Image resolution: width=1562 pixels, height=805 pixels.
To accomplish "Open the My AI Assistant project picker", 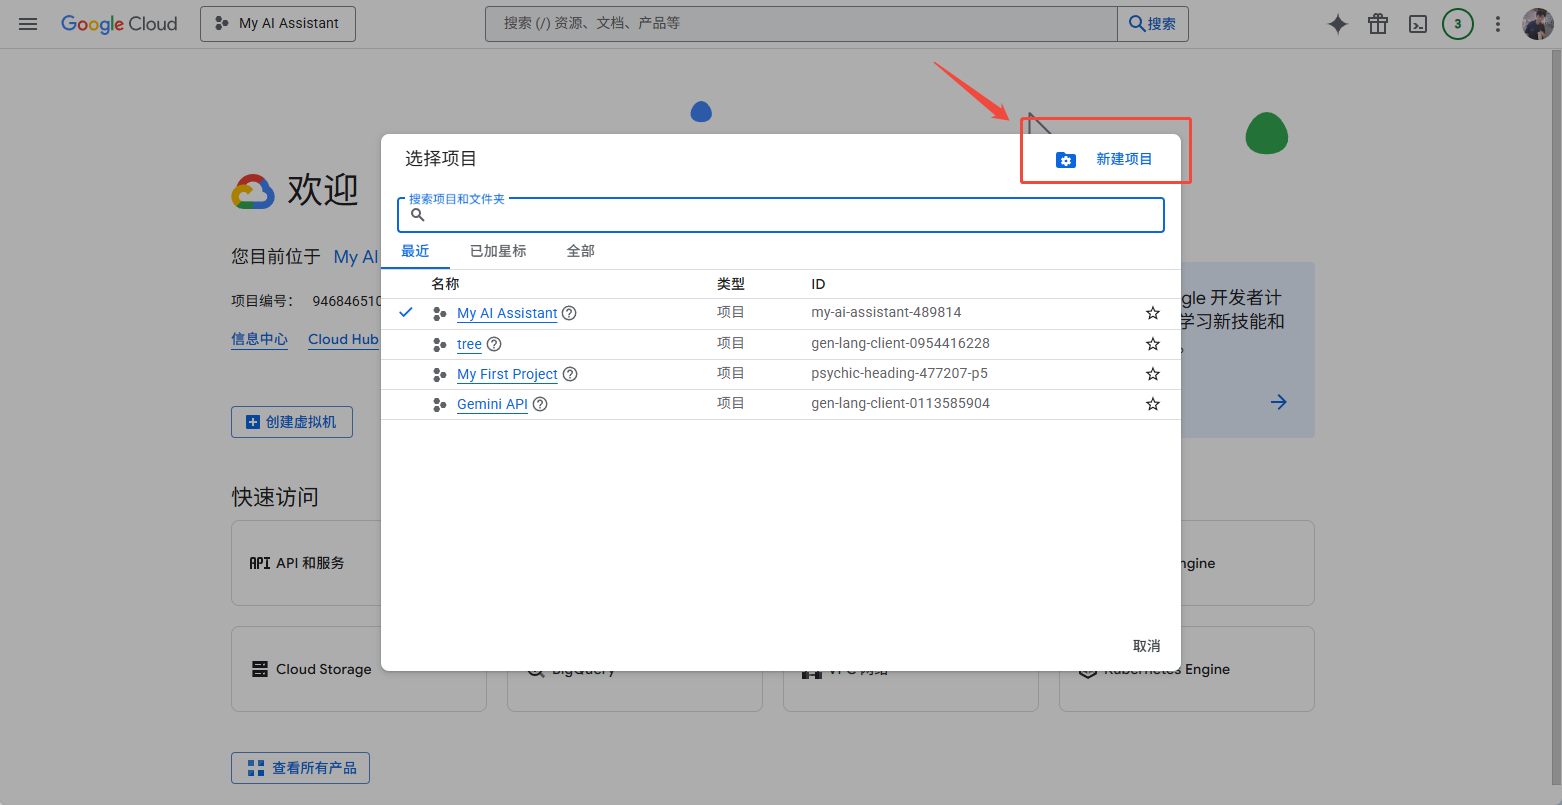I will click(278, 24).
